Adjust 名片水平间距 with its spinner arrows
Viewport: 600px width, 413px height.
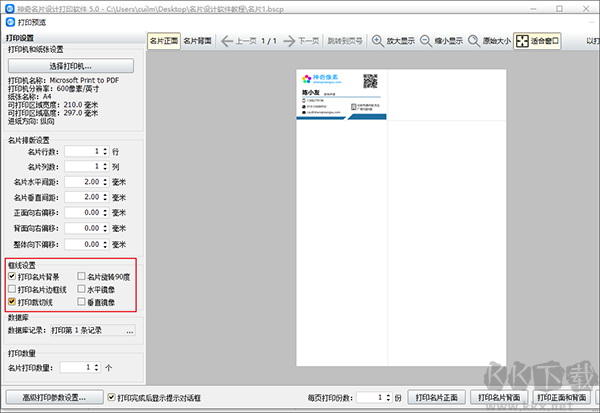tap(105, 182)
